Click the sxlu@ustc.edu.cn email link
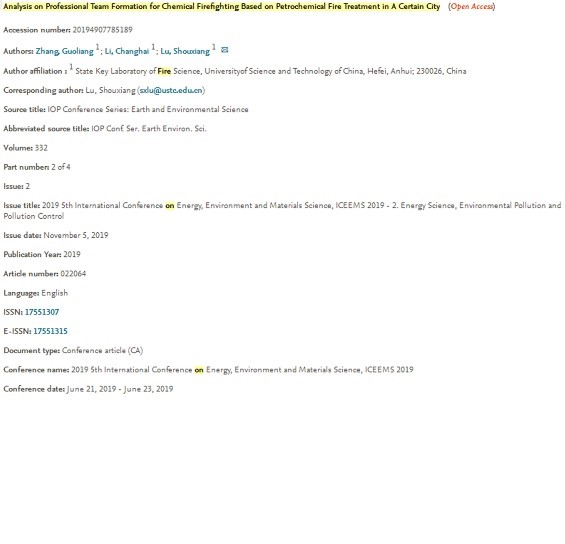This screenshot has height=544, width=565. click(x=171, y=90)
